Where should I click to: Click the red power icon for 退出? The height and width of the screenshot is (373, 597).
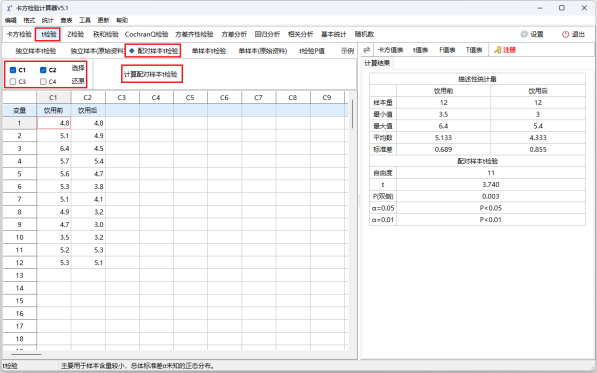pos(565,34)
